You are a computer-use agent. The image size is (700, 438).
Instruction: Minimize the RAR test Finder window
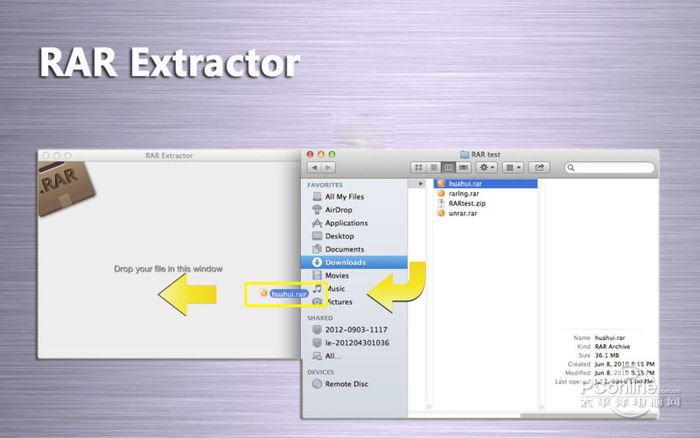pos(321,154)
